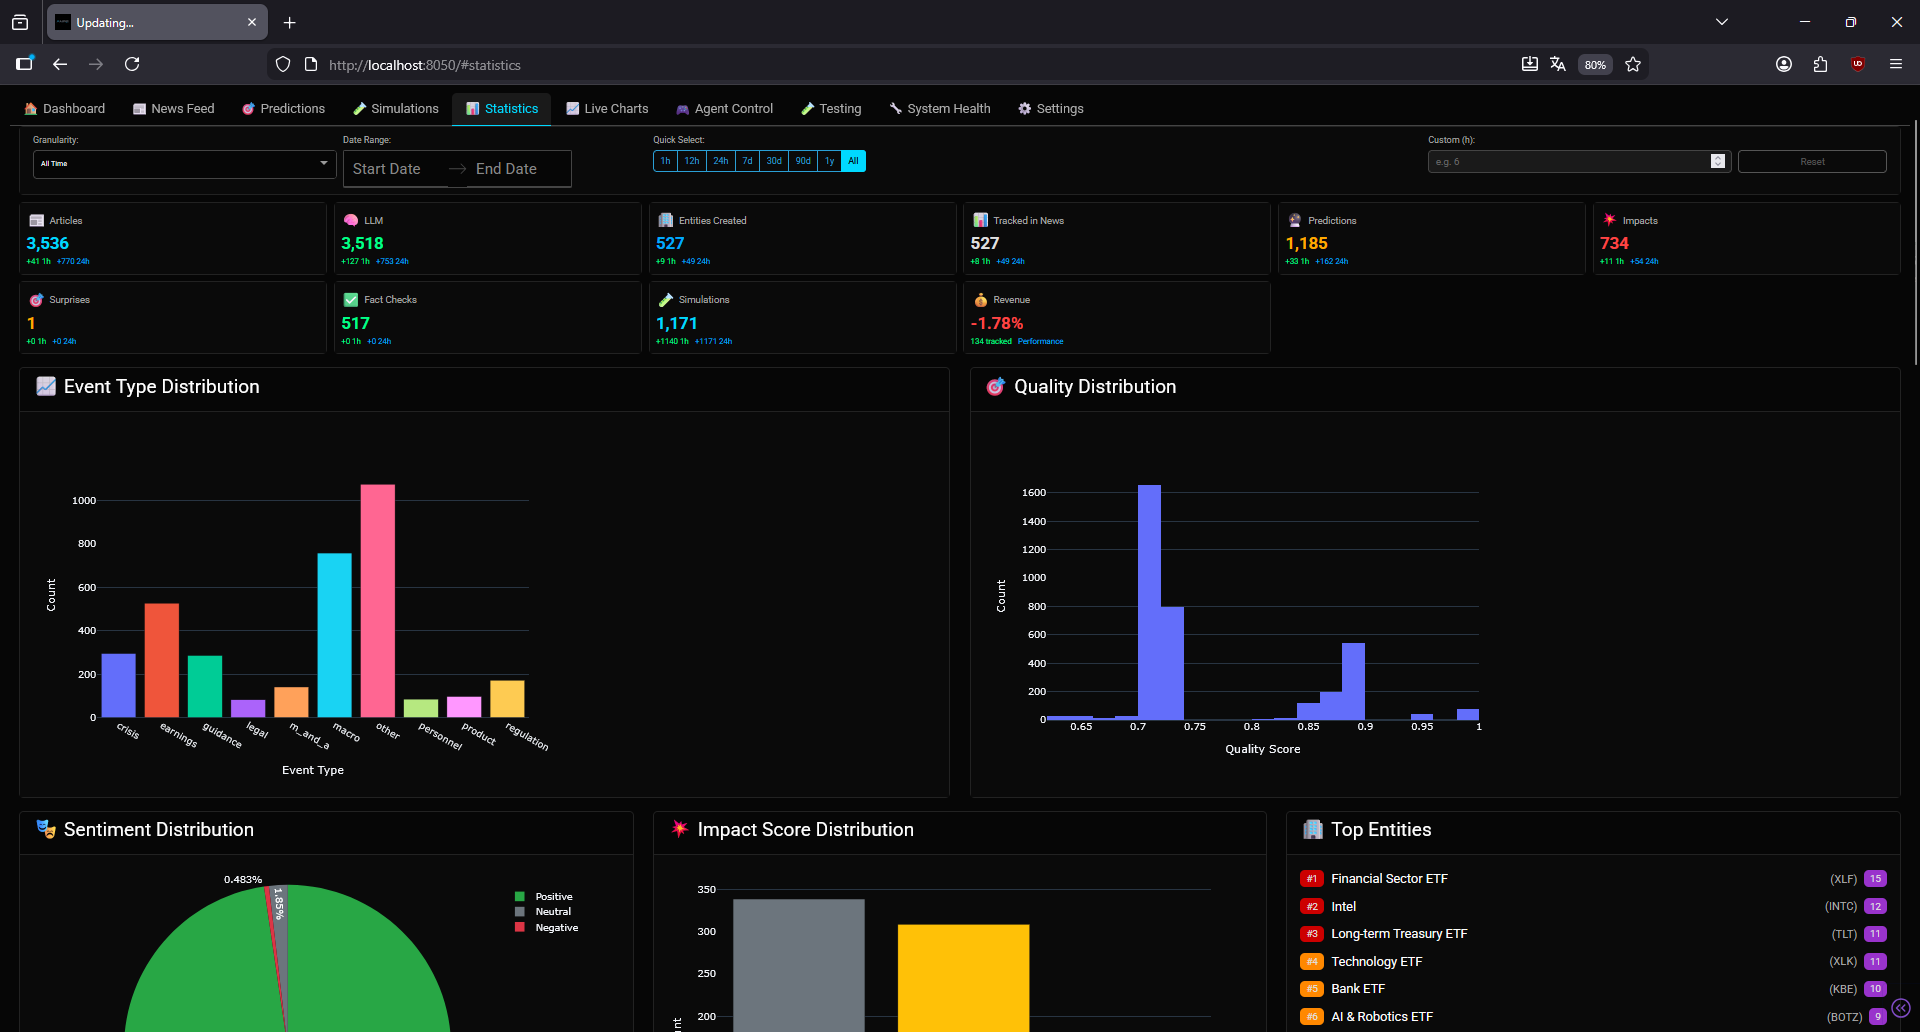Select the 1y quick range
The height and width of the screenshot is (1032, 1920).
coord(829,161)
